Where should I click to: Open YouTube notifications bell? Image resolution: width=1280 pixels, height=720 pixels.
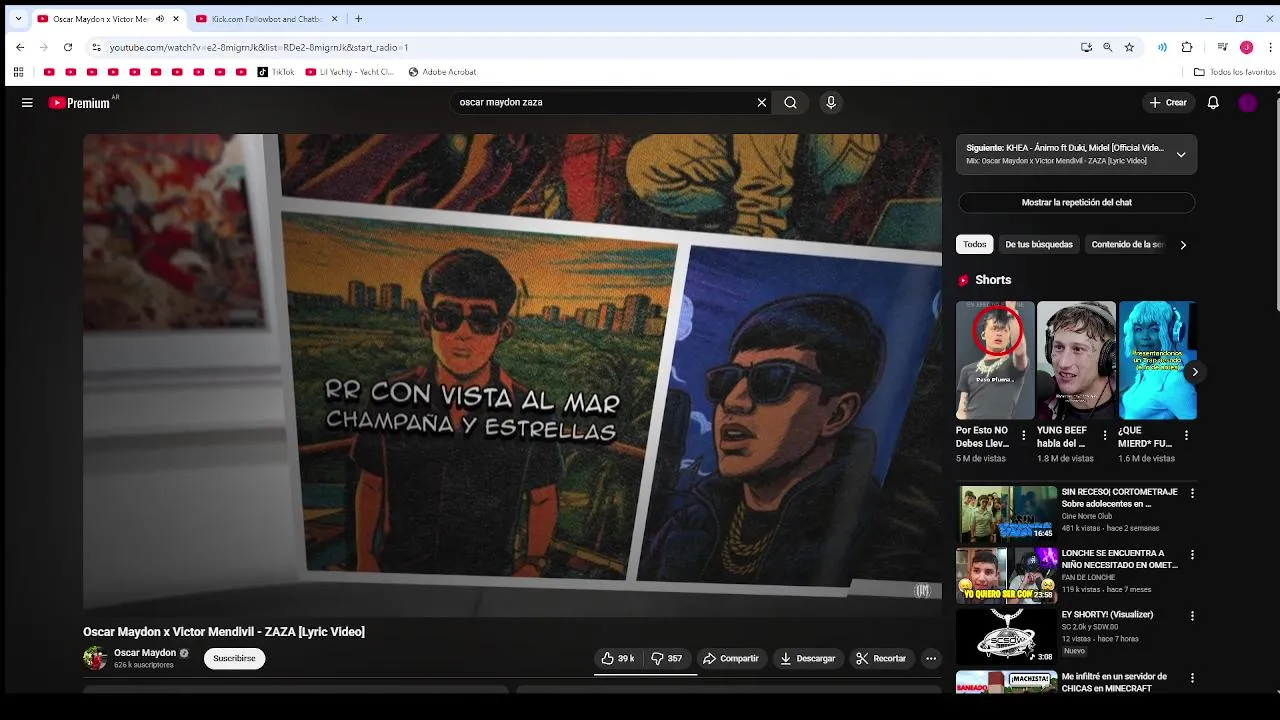(x=1213, y=102)
